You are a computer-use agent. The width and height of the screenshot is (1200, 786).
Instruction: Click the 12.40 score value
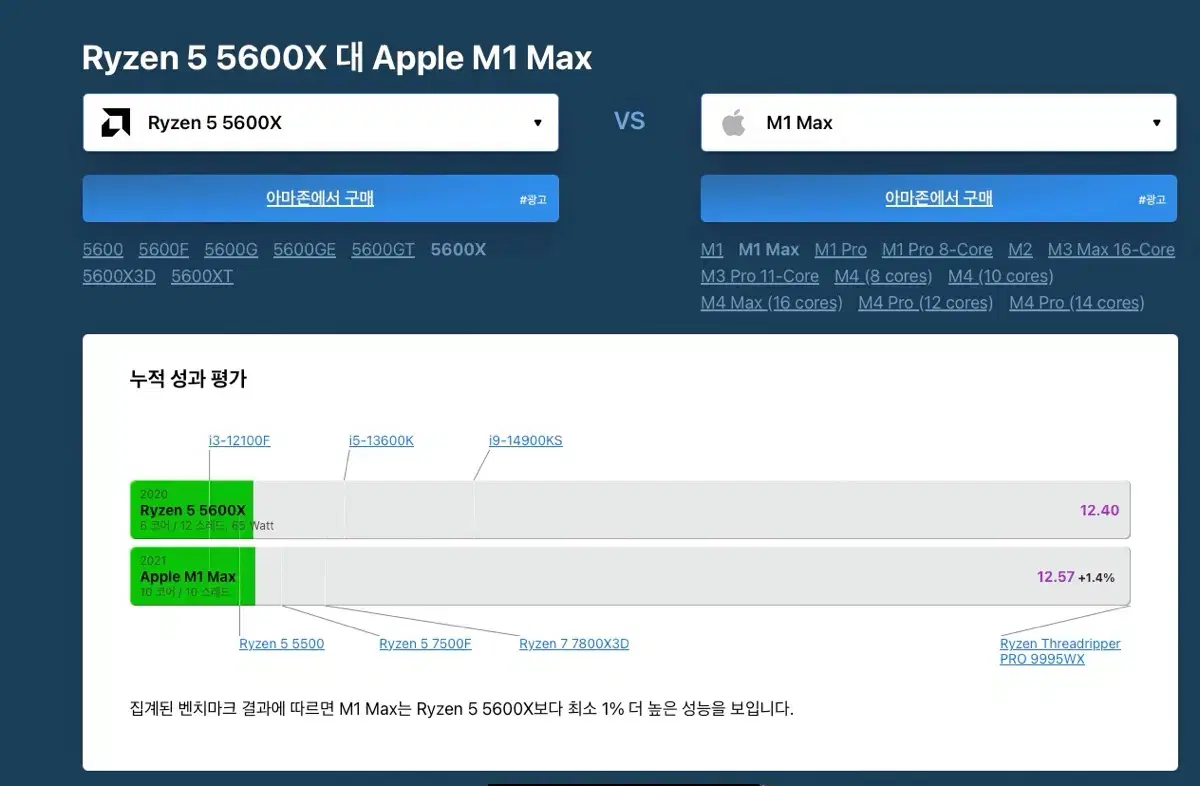coord(1099,510)
